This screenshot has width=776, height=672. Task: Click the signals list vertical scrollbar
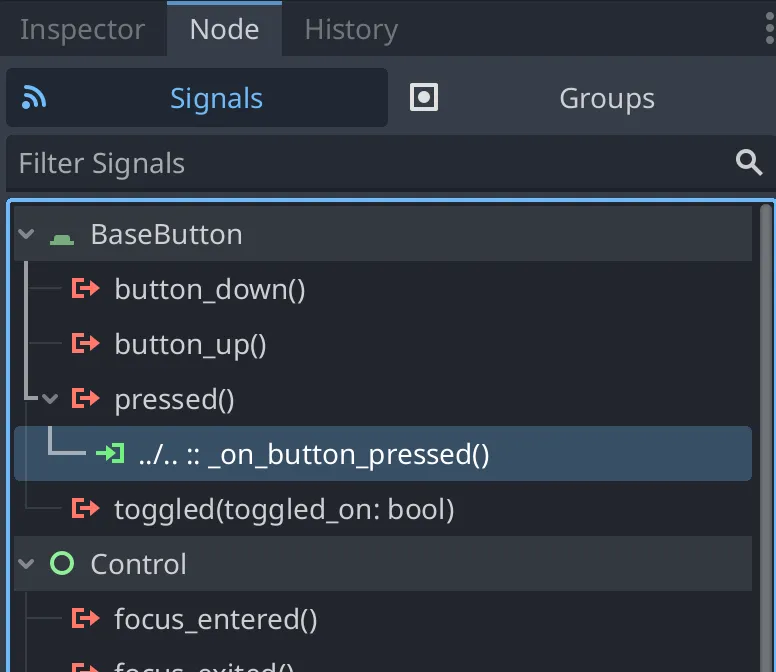(x=766, y=400)
